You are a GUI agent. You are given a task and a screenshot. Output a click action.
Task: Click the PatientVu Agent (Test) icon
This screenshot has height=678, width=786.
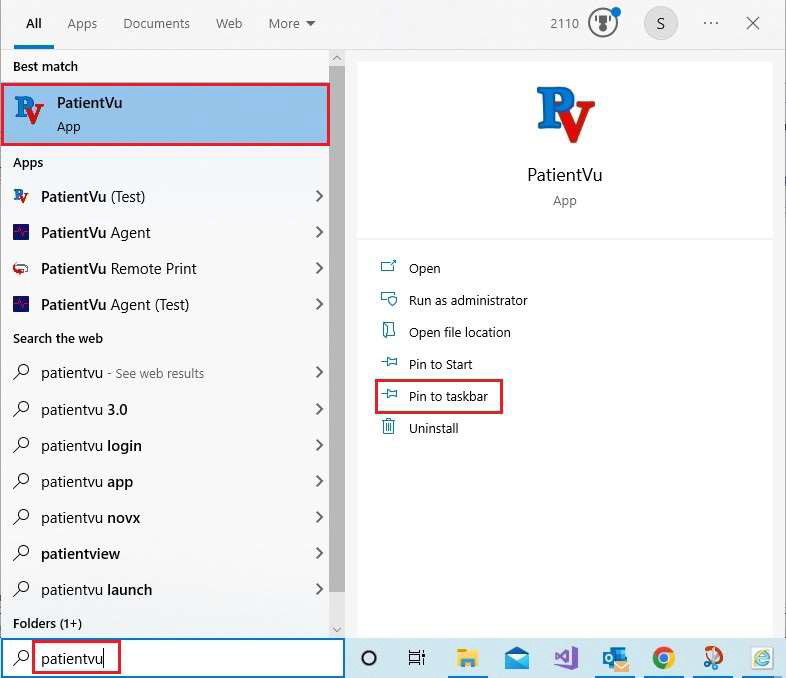point(21,305)
